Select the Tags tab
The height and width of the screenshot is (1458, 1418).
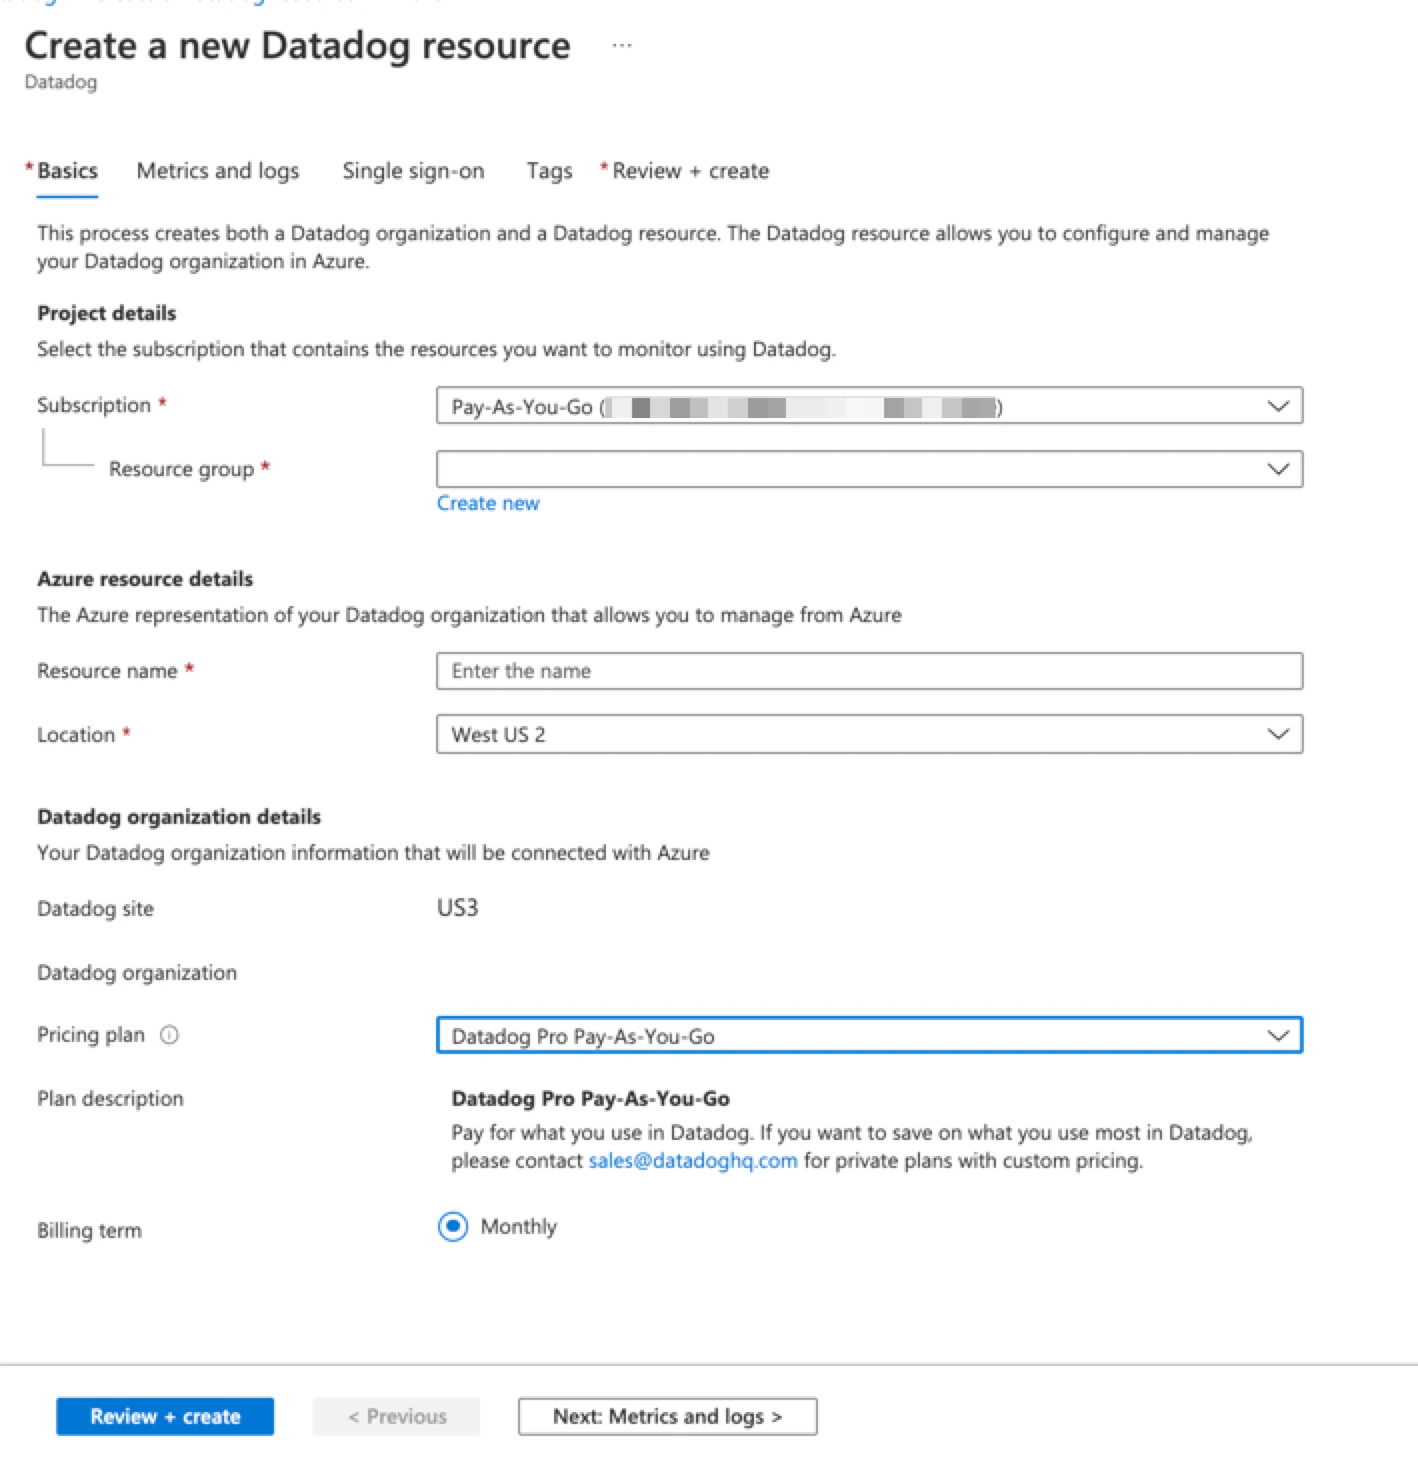549,171
